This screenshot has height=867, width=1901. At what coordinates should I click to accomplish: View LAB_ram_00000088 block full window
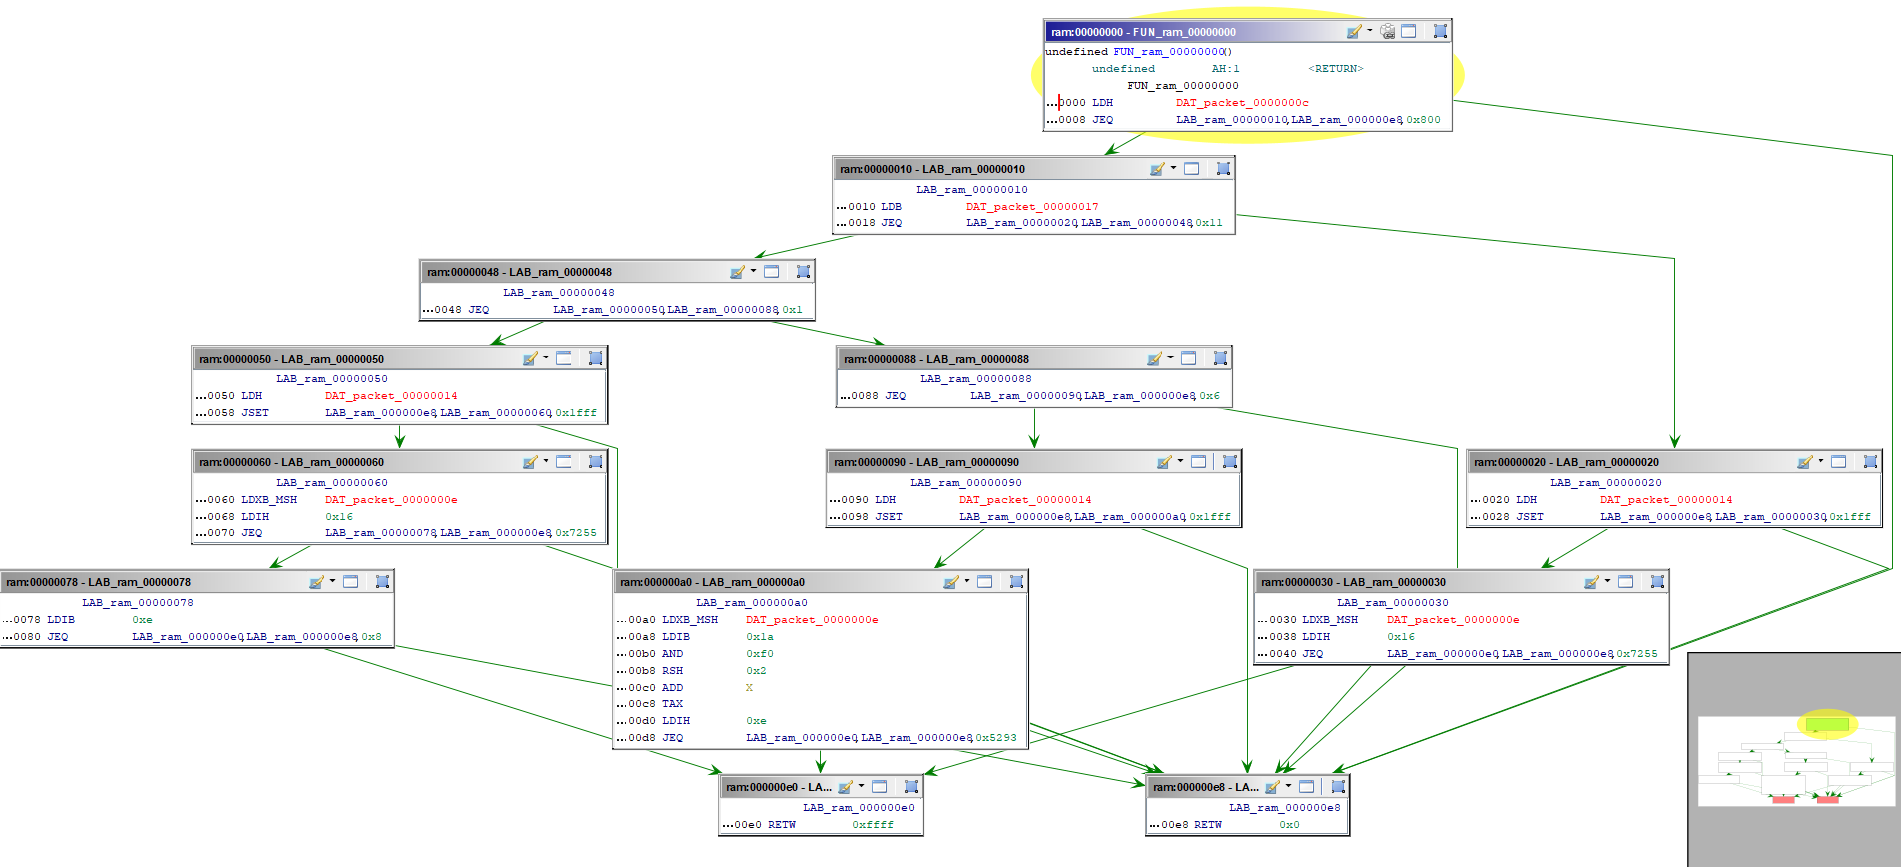coord(1189,358)
